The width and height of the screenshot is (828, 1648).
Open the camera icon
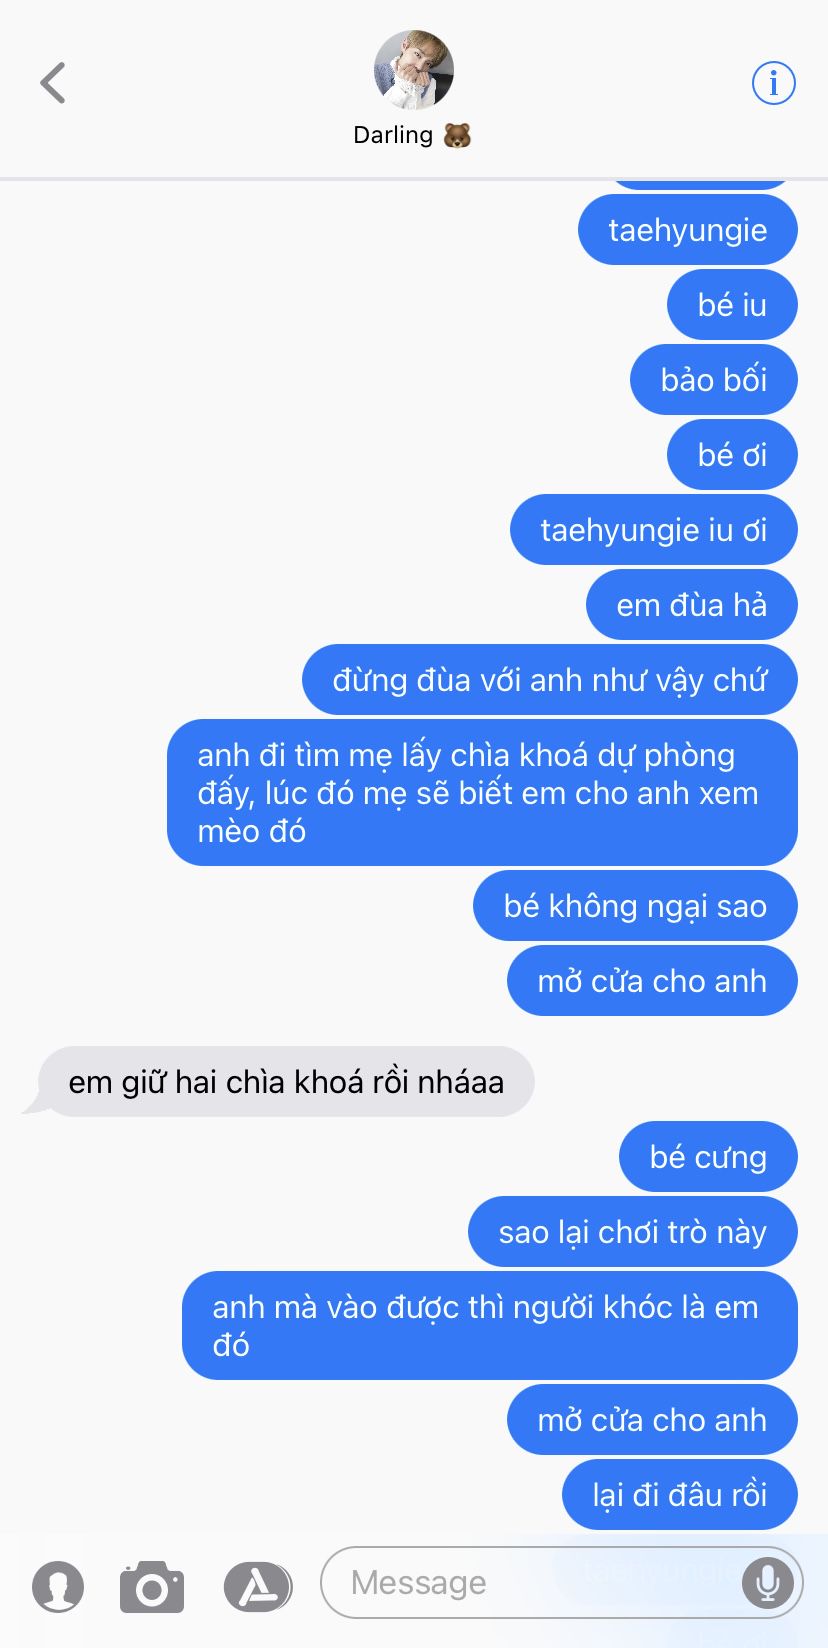coord(152,1586)
